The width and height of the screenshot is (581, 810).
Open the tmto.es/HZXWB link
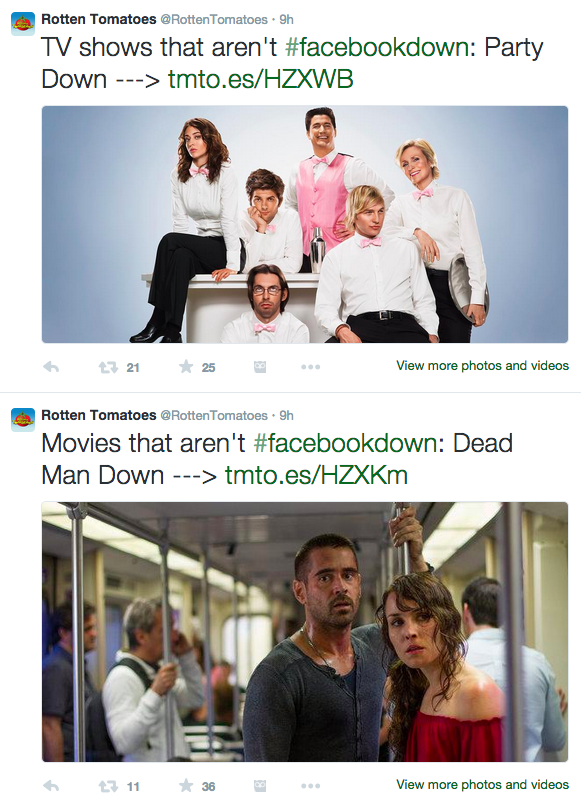pyautogui.click(x=260, y=80)
